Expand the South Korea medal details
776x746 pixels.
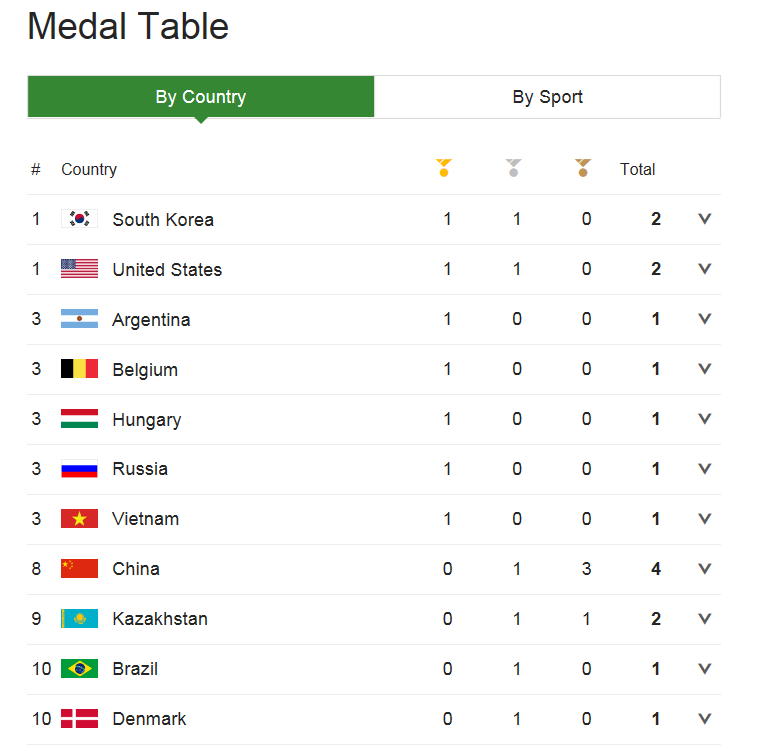coord(704,219)
